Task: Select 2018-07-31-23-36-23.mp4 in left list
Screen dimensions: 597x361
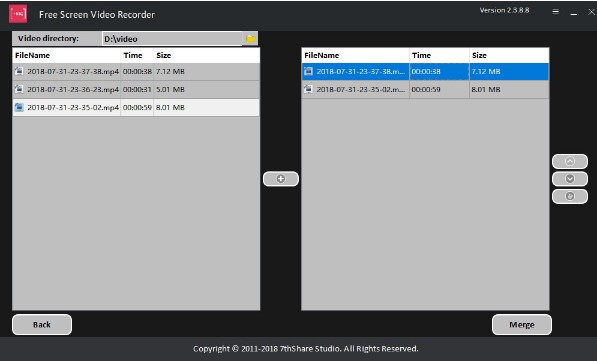Action: tap(136, 89)
